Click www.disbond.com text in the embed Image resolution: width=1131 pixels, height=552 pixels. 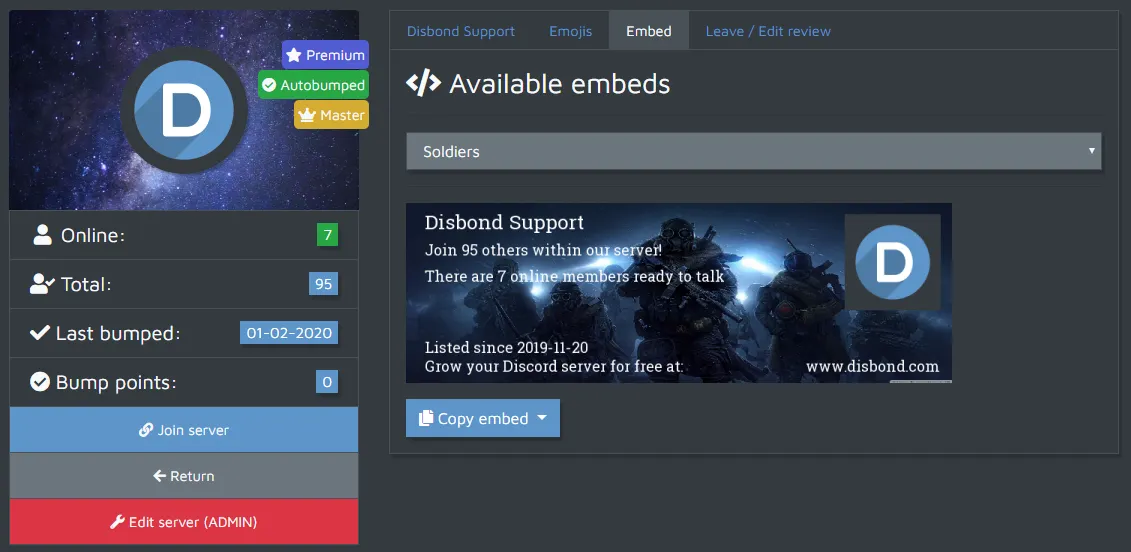coord(873,366)
